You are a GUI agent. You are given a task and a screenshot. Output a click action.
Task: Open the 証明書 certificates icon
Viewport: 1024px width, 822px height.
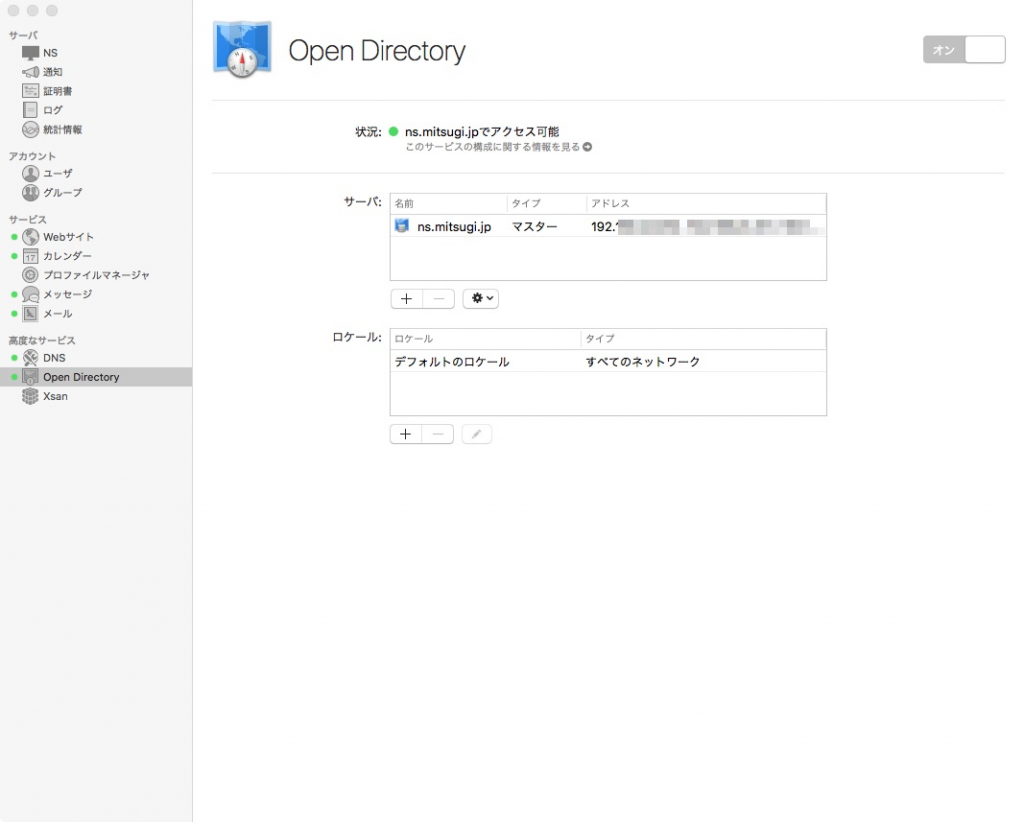pyautogui.click(x=30, y=91)
